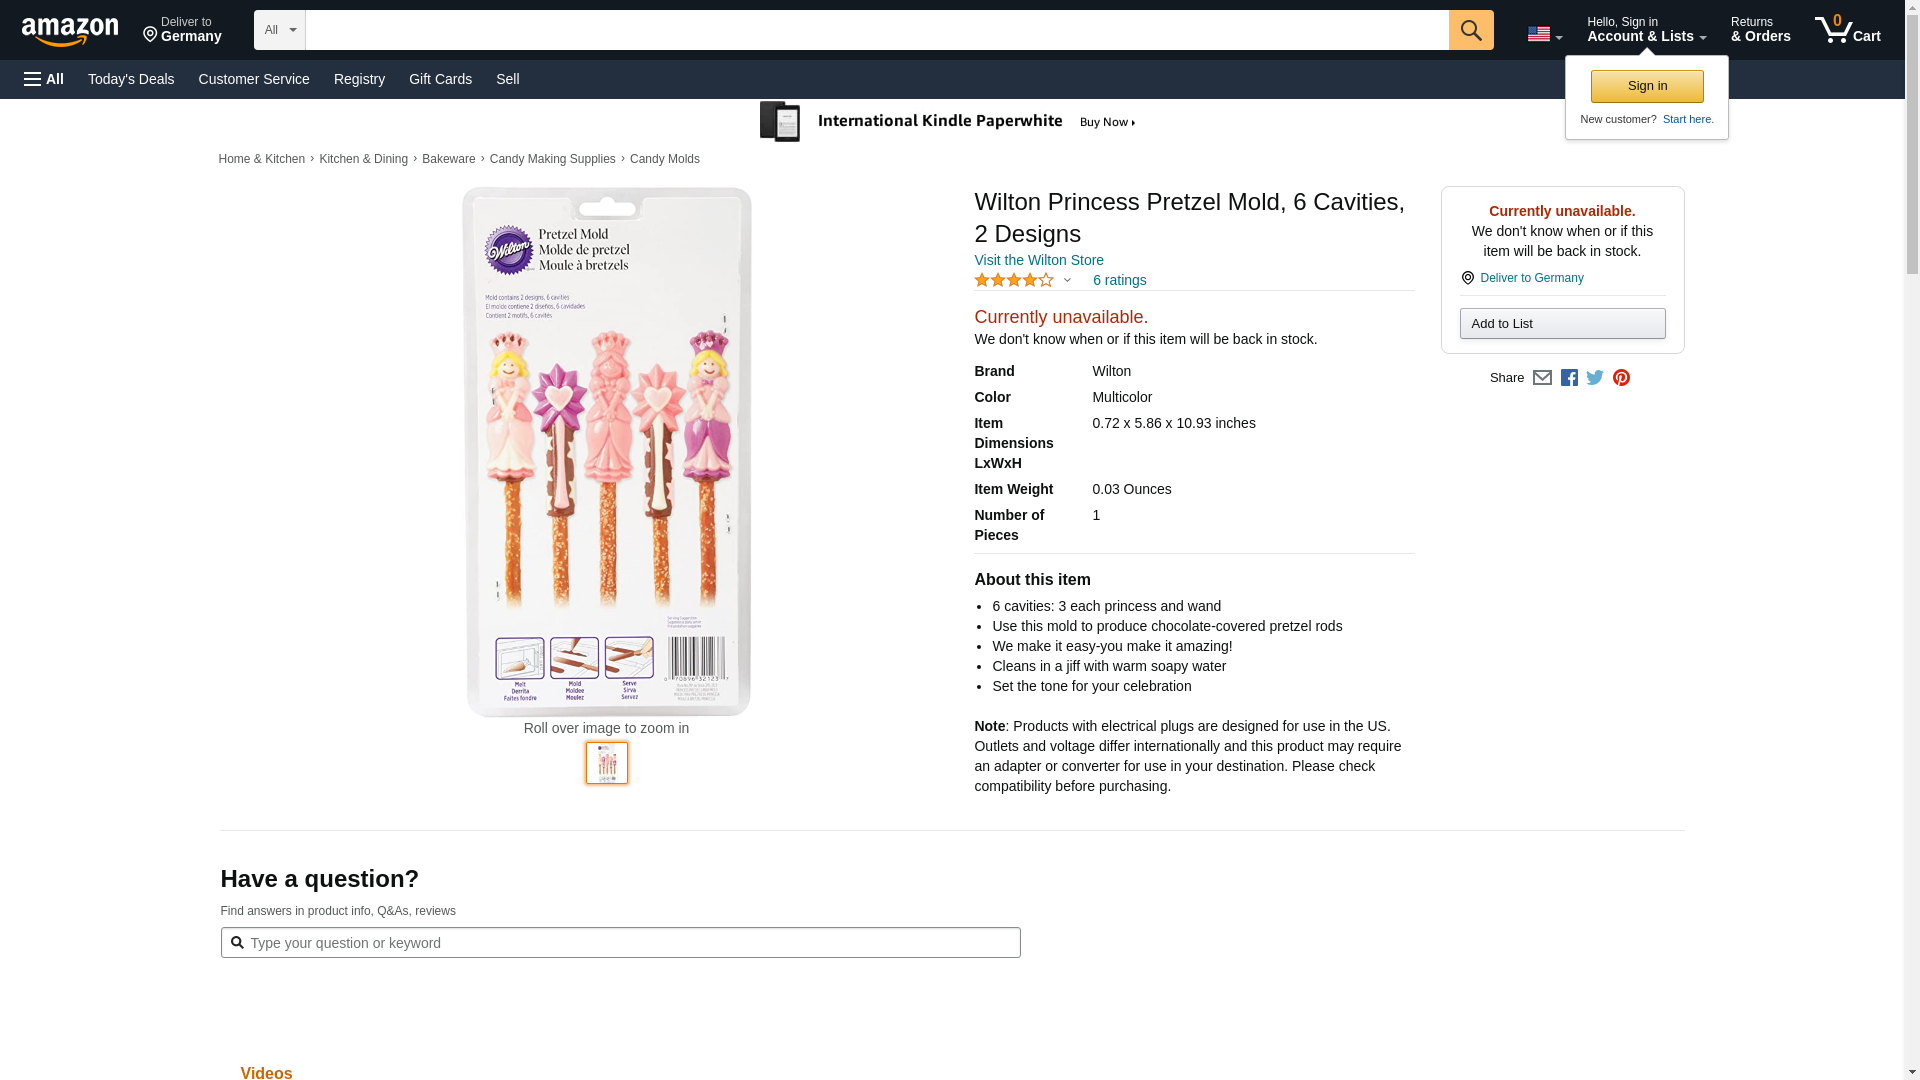Image resolution: width=1920 pixels, height=1080 pixels.
Task: Open the All hamburger menu
Action: coord(44,79)
